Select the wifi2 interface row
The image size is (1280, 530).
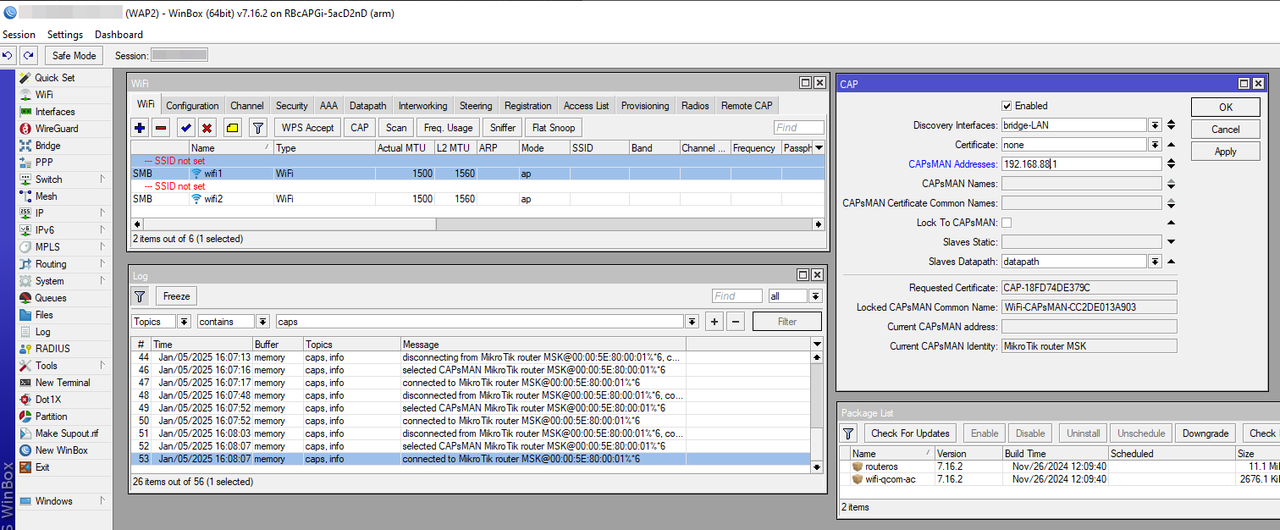tap(478, 199)
